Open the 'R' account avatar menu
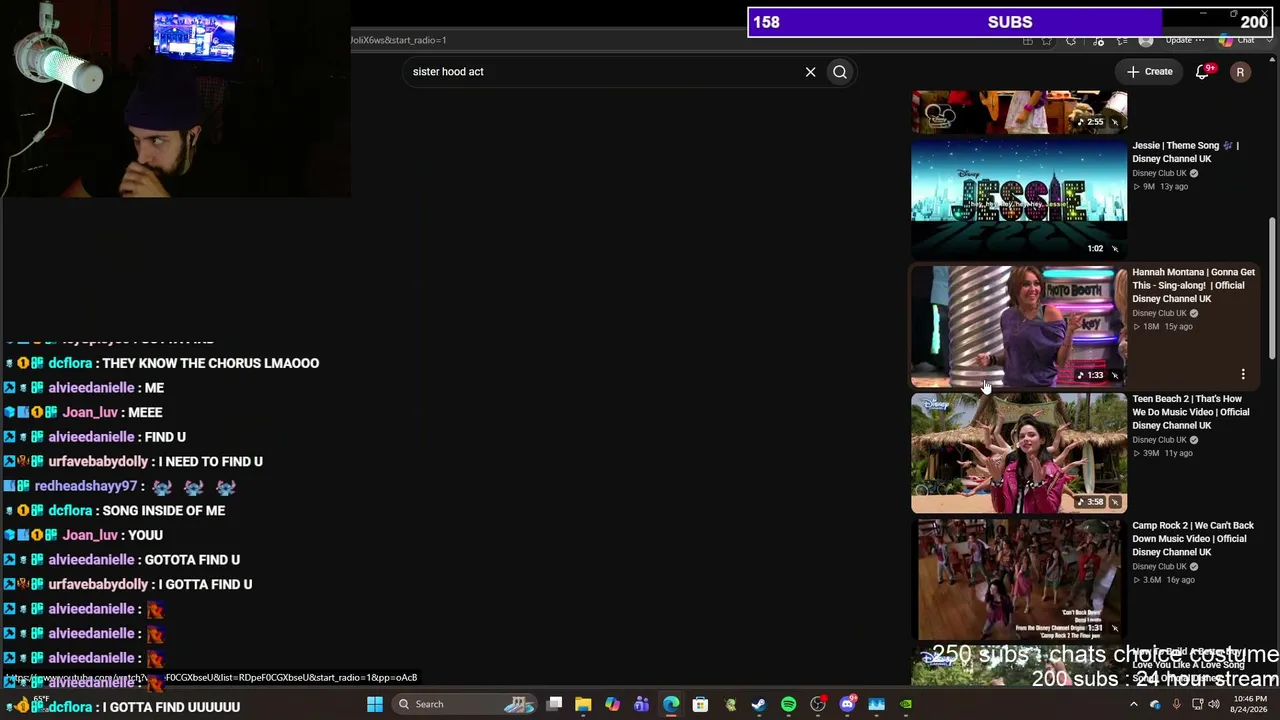Image resolution: width=1280 pixels, height=720 pixels. click(1240, 72)
